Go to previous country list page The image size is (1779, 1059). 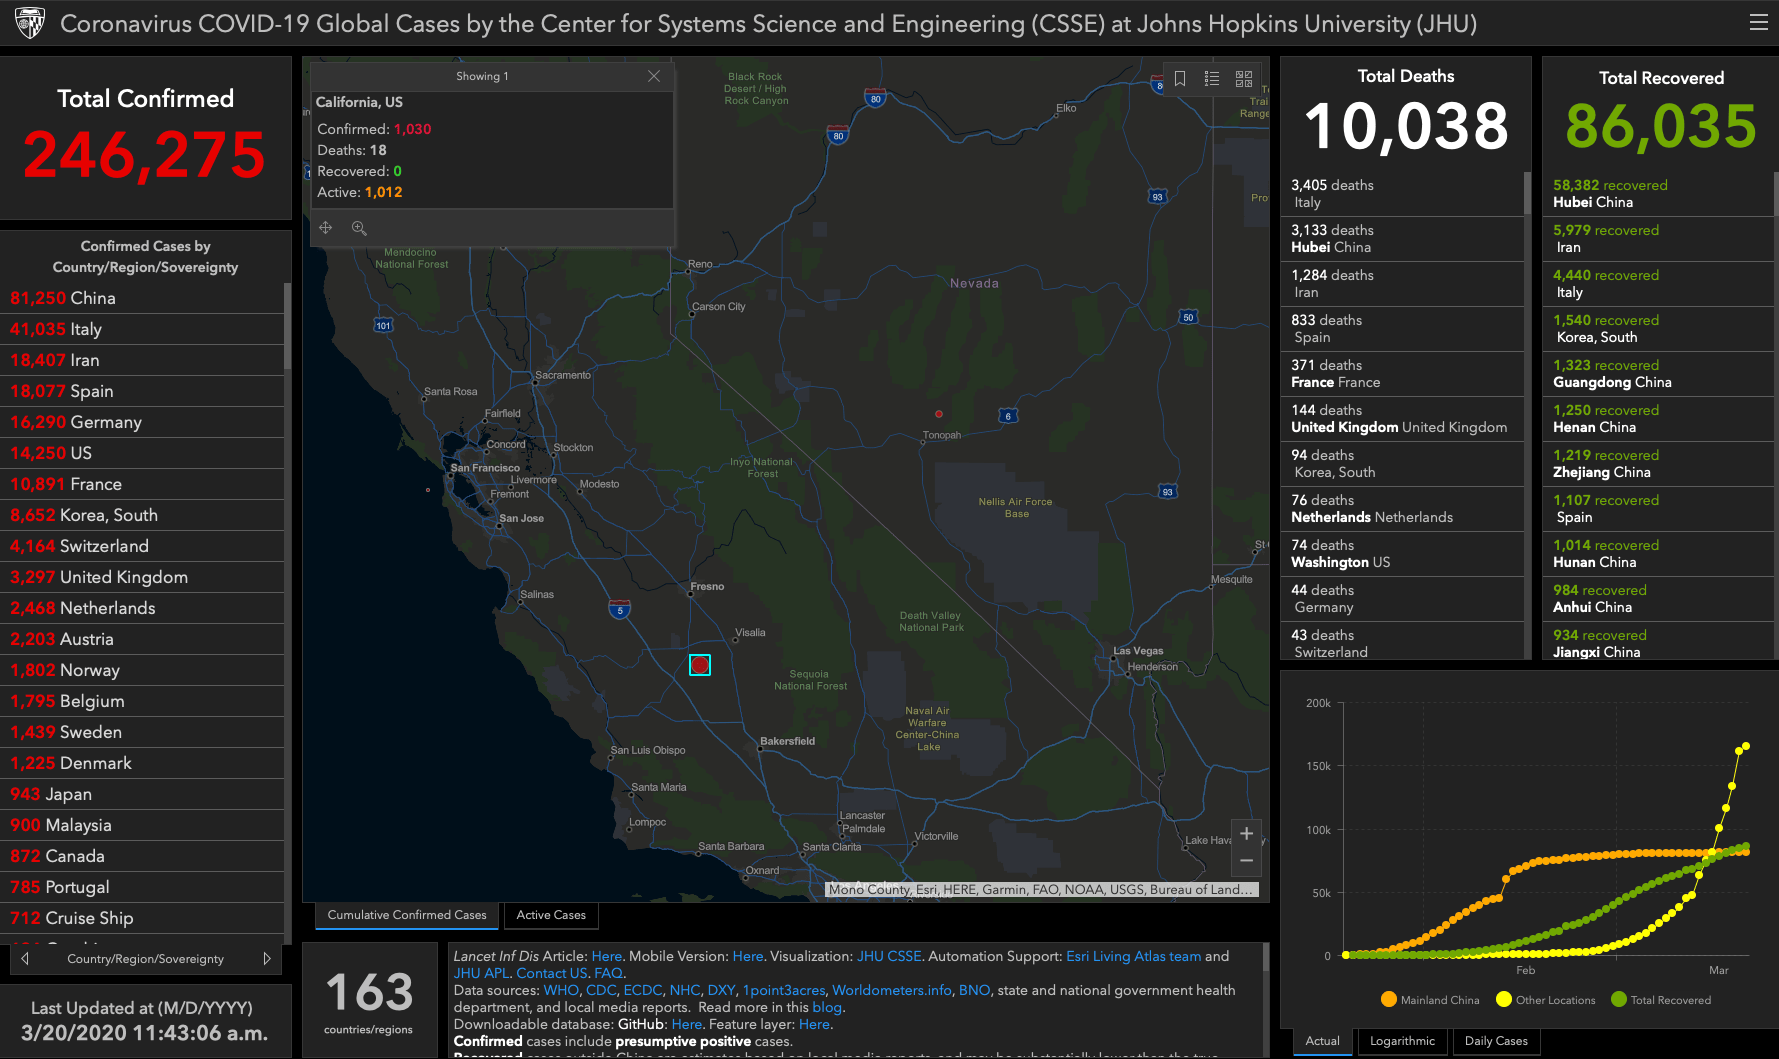pos(26,958)
